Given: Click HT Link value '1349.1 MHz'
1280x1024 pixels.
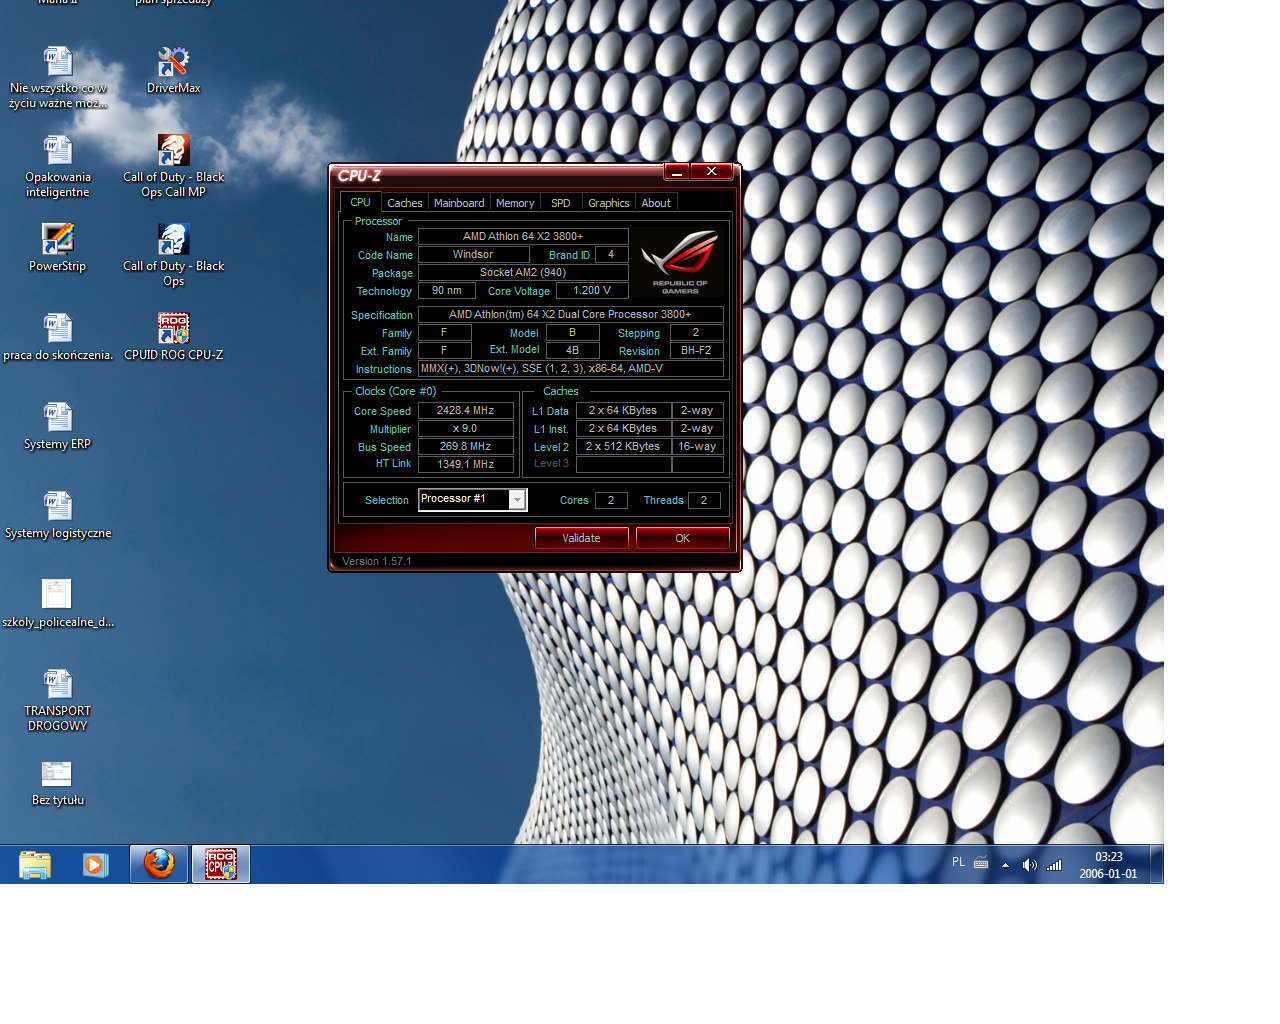Looking at the screenshot, I should click(466, 464).
